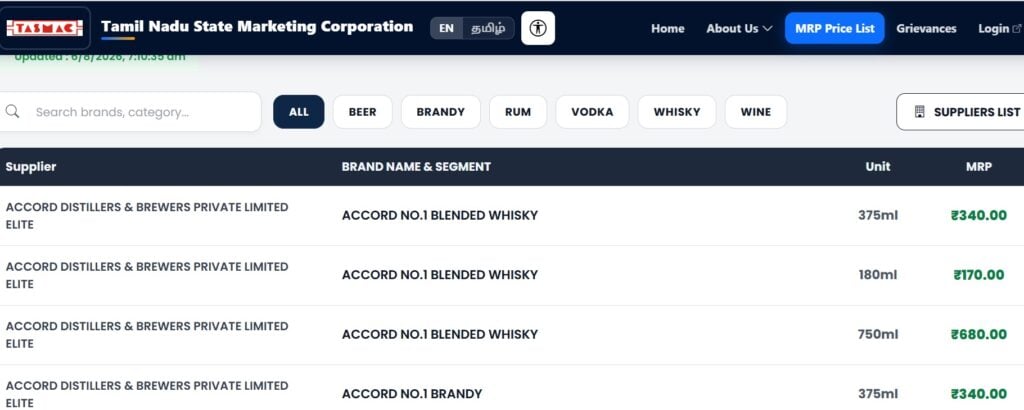Image resolution: width=1024 pixels, height=410 pixels.
Task: Open the Home menu item
Action: pyautogui.click(x=667, y=29)
